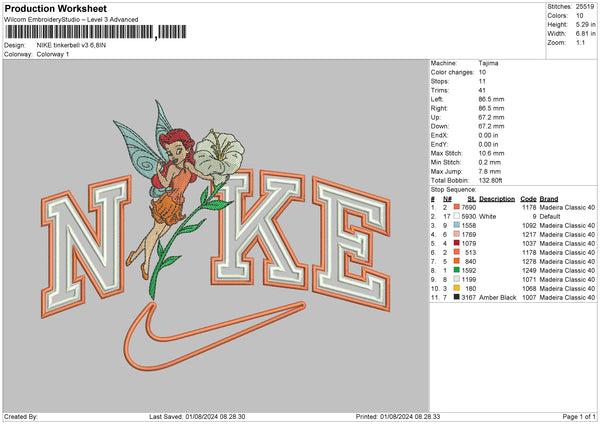The image size is (600, 424).
Task: Click the barcode below the worksheet header
Action: click(x=96, y=32)
